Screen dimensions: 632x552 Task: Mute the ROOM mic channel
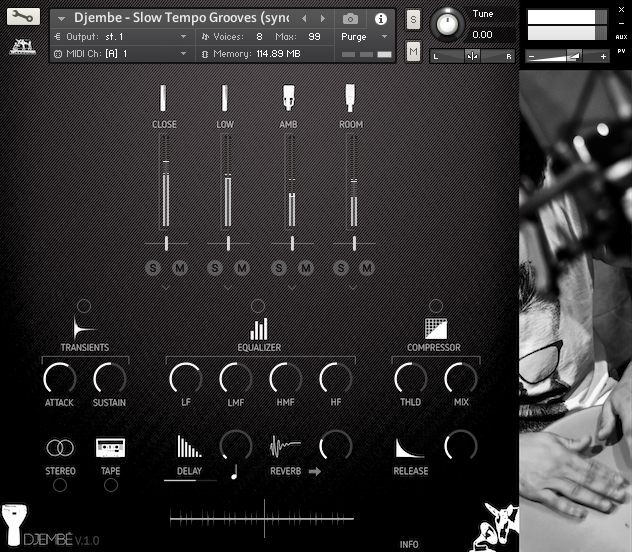(367, 268)
